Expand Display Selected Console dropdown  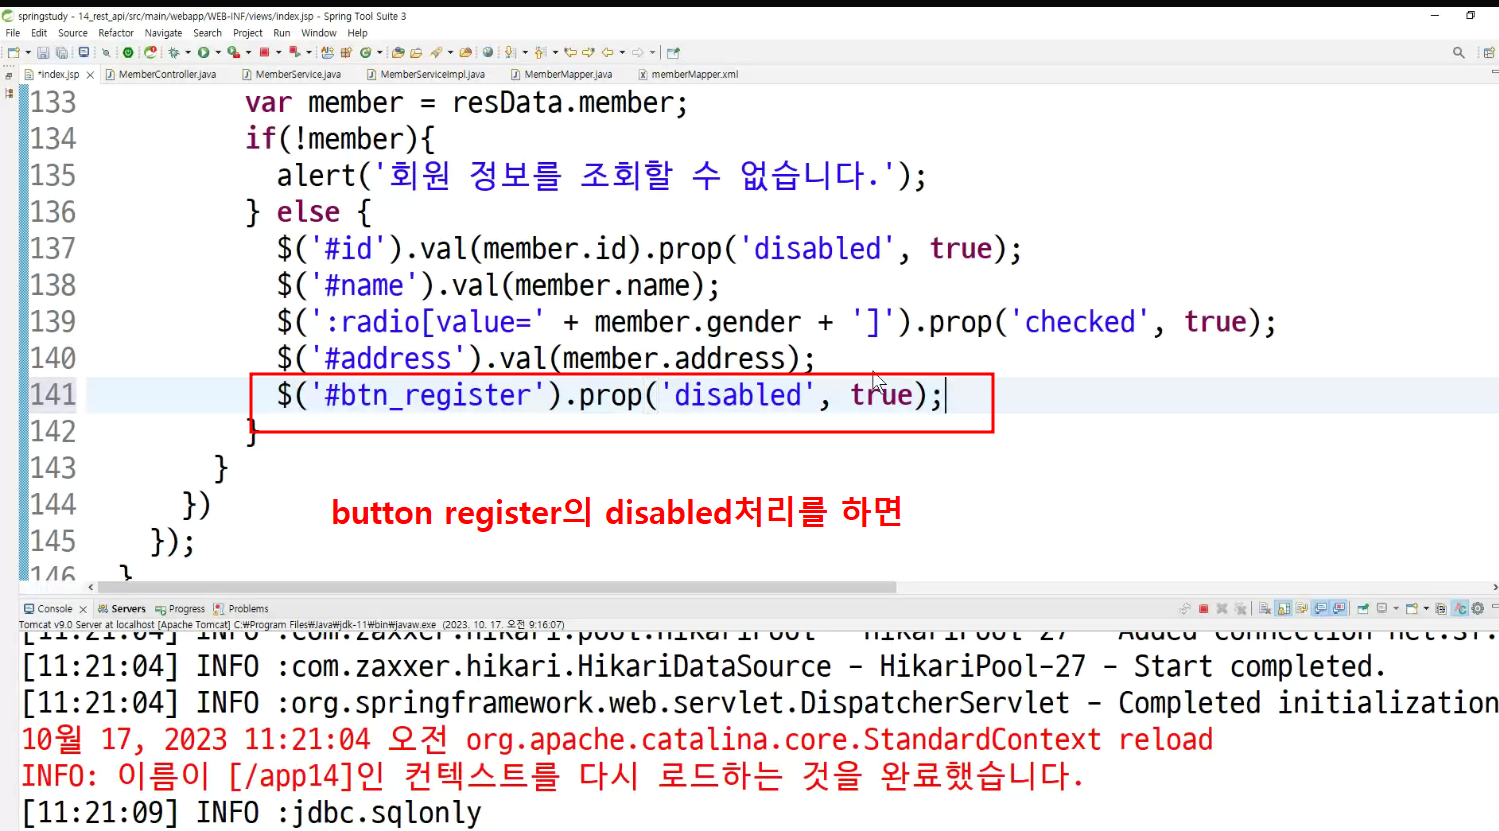click(x=1396, y=608)
